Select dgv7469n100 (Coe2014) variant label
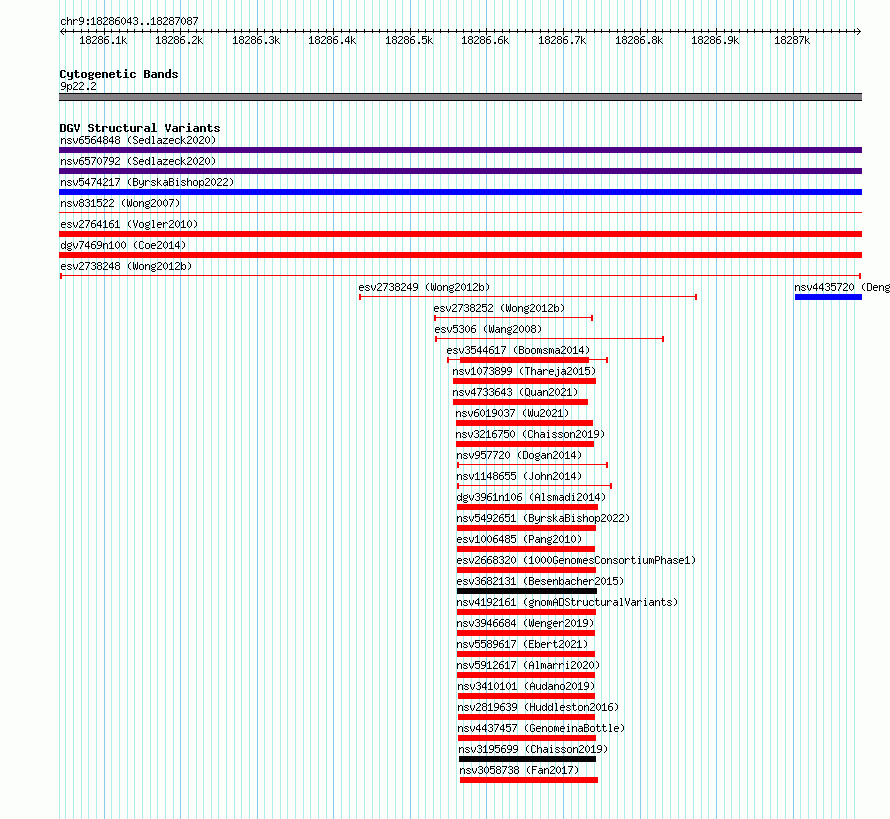The image size is (890, 819). pyautogui.click(x=123, y=245)
